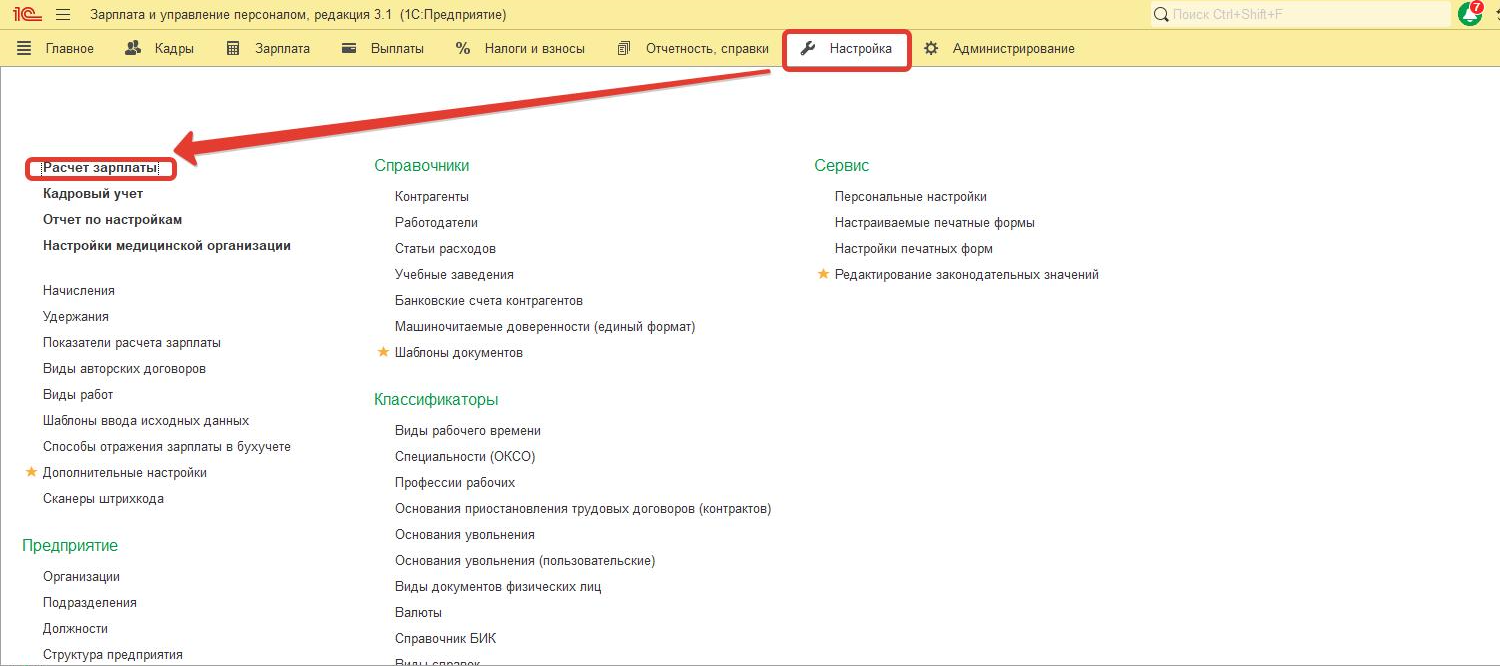Open Отчетность, справки section
Image resolution: width=1500 pixels, height=666 pixels.
(x=694, y=48)
